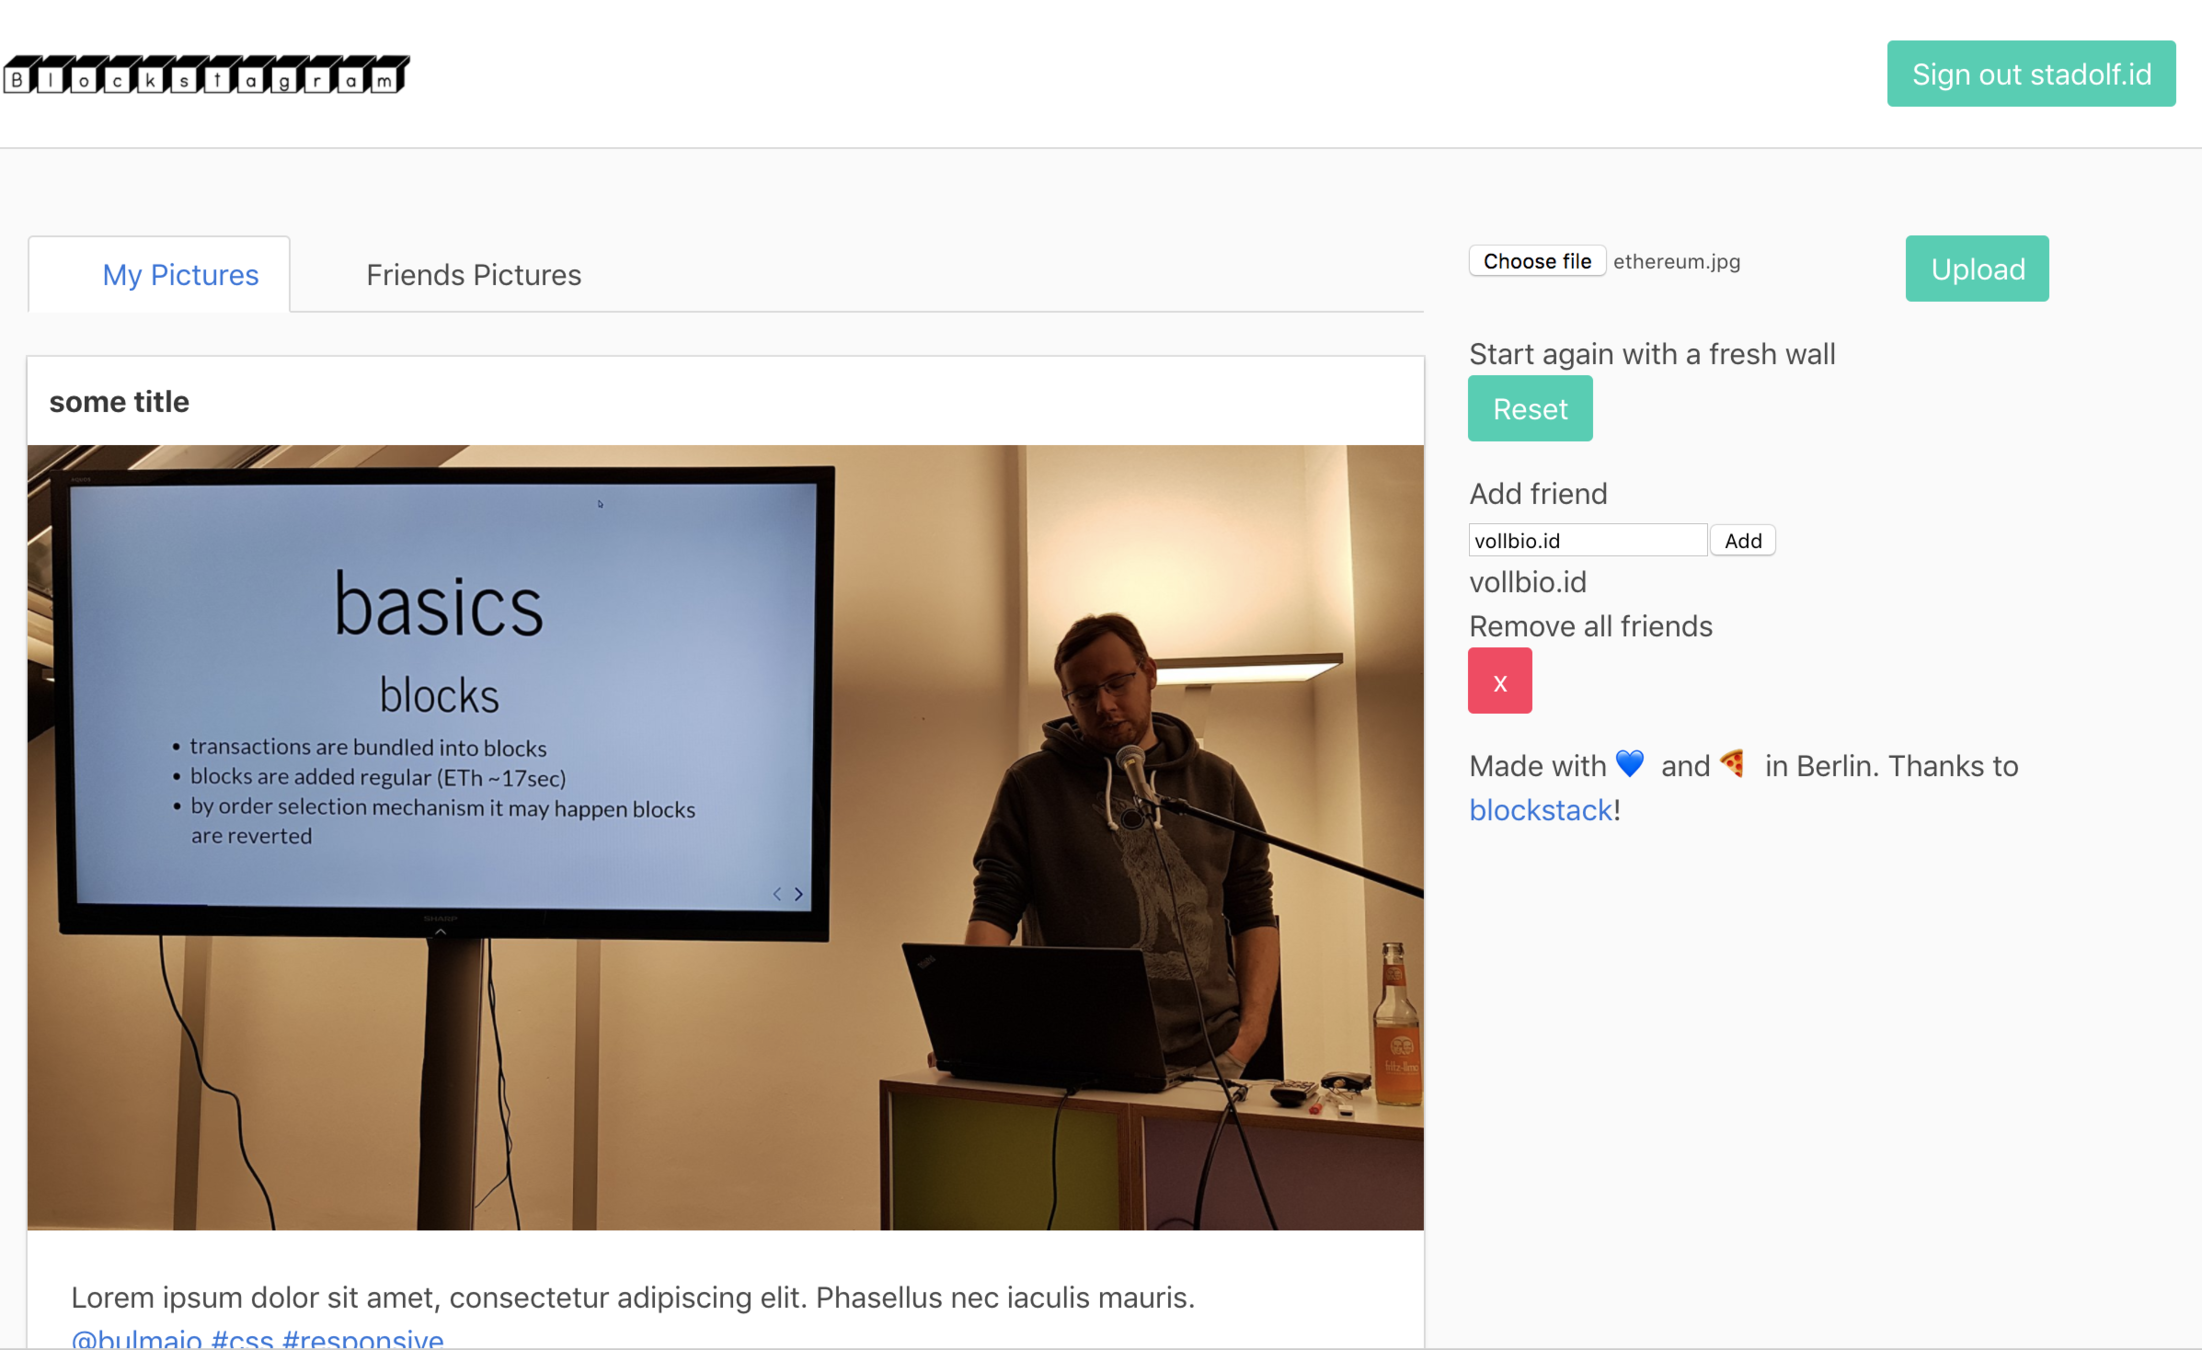Sign out stadolf.id
Screen dimensions: 2202x1350
click(x=2030, y=74)
